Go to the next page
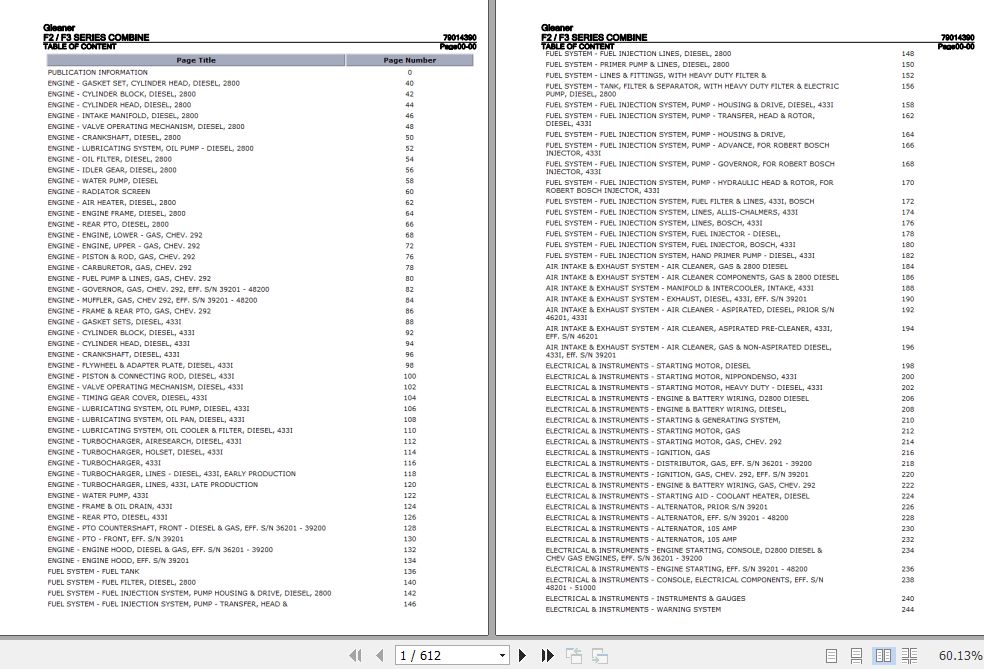This screenshot has height=669, width=984. point(522,656)
